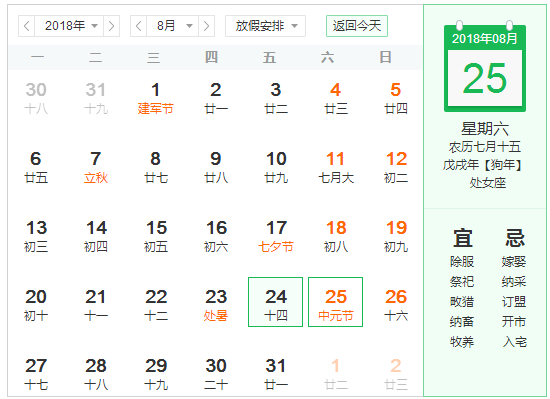
Task: Click the 农历七月十五 lunar date text
Action: pyautogui.click(x=485, y=147)
